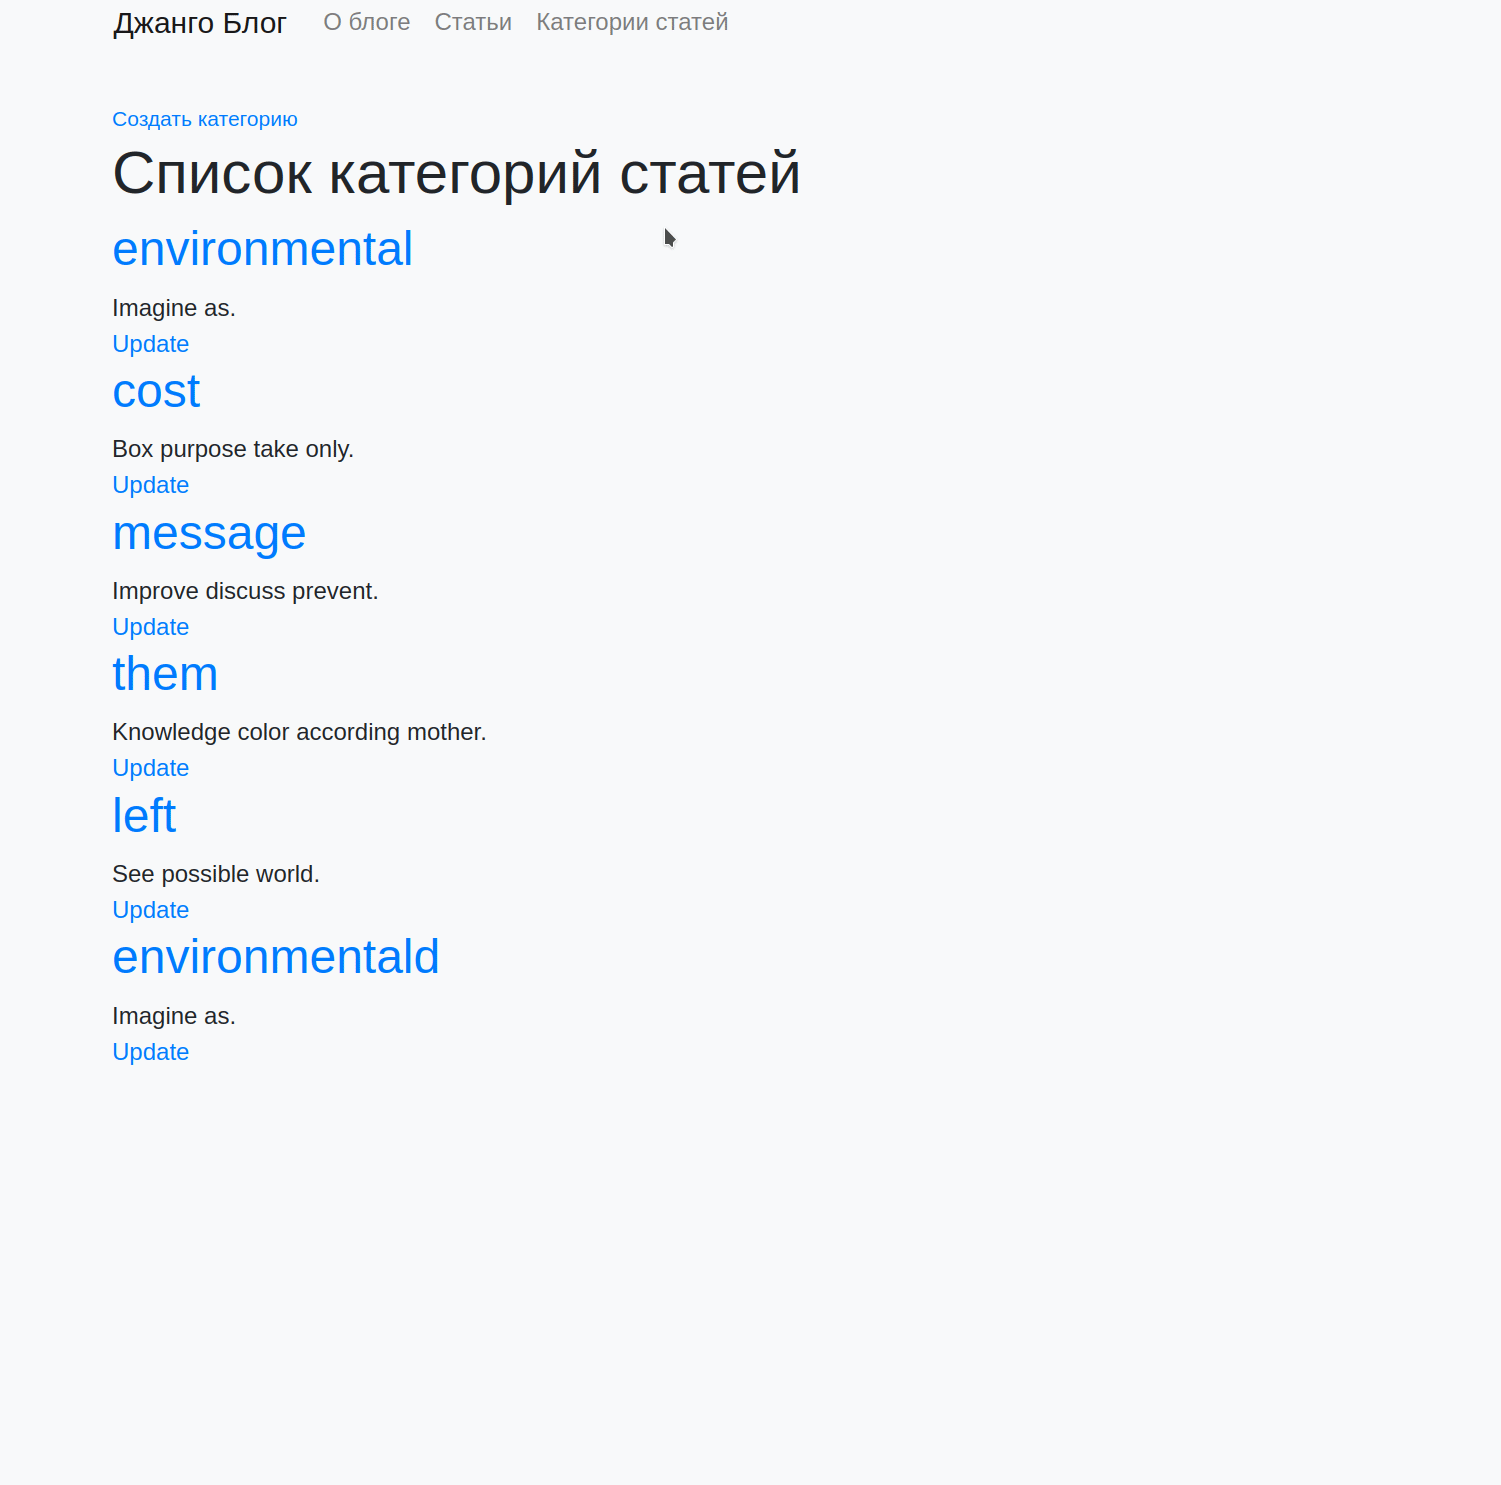This screenshot has height=1485, width=1501.
Task: Open the environmentald category page
Action: (x=275, y=956)
